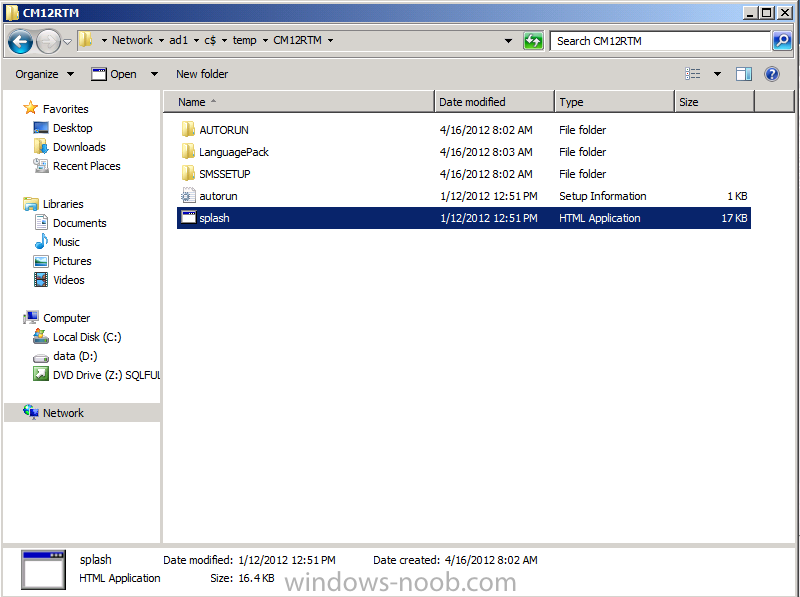Image resolution: width=800 pixels, height=597 pixels.
Task: Click the Pictures library icon
Action: (41, 261)
